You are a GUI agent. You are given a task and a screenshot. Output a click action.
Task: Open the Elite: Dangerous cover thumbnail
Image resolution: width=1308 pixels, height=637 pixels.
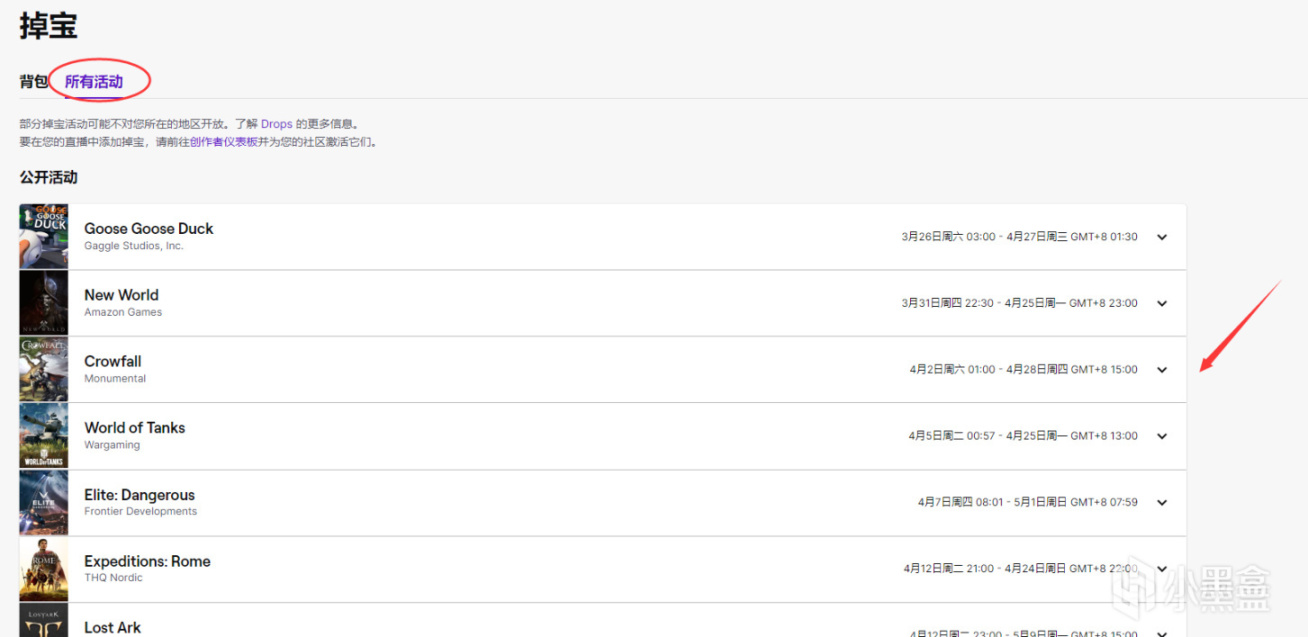(x=44, y=502)
